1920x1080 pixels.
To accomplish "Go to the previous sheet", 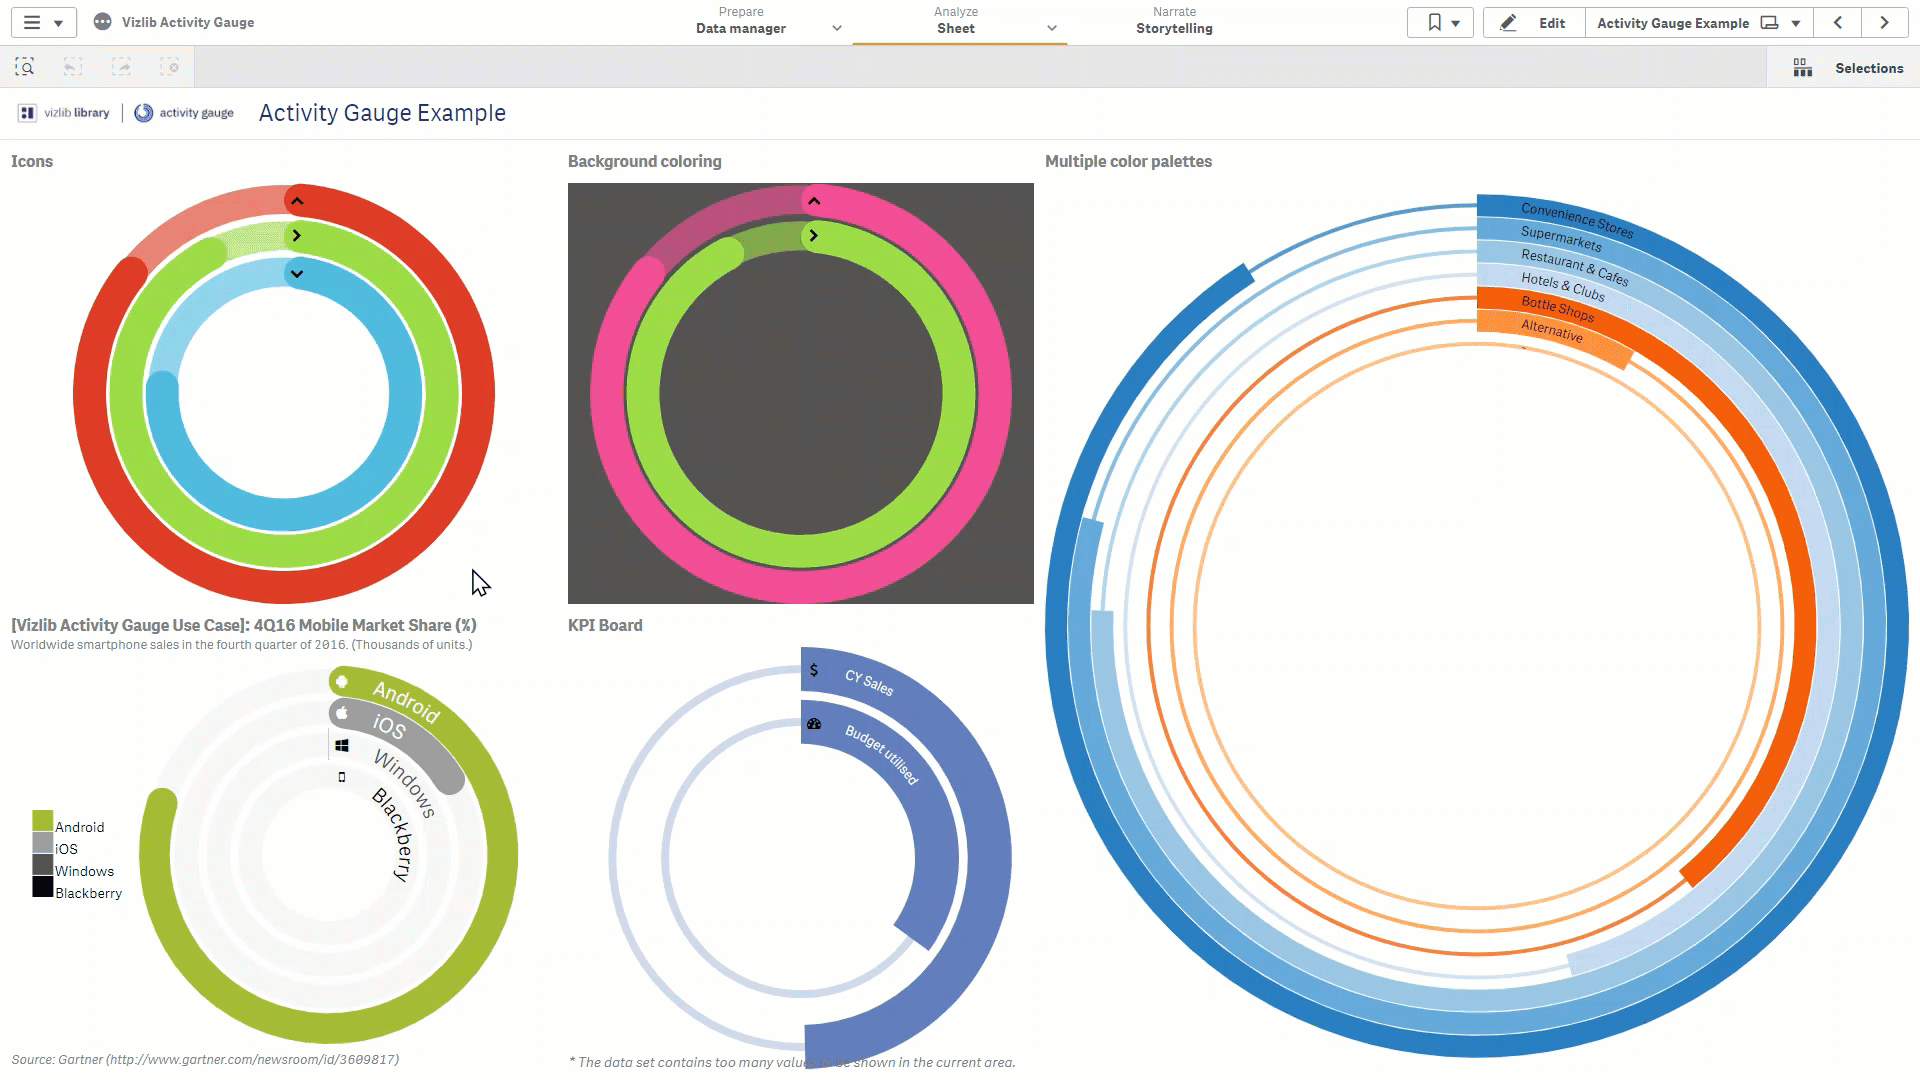I will pos(1838,22).
